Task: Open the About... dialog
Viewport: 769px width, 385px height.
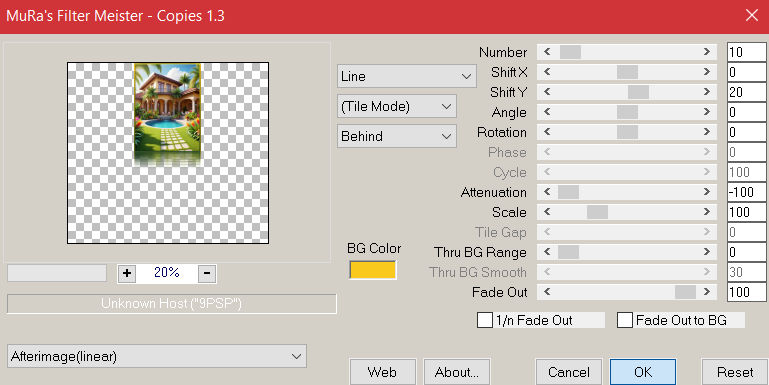Action: tap(457, 372)
